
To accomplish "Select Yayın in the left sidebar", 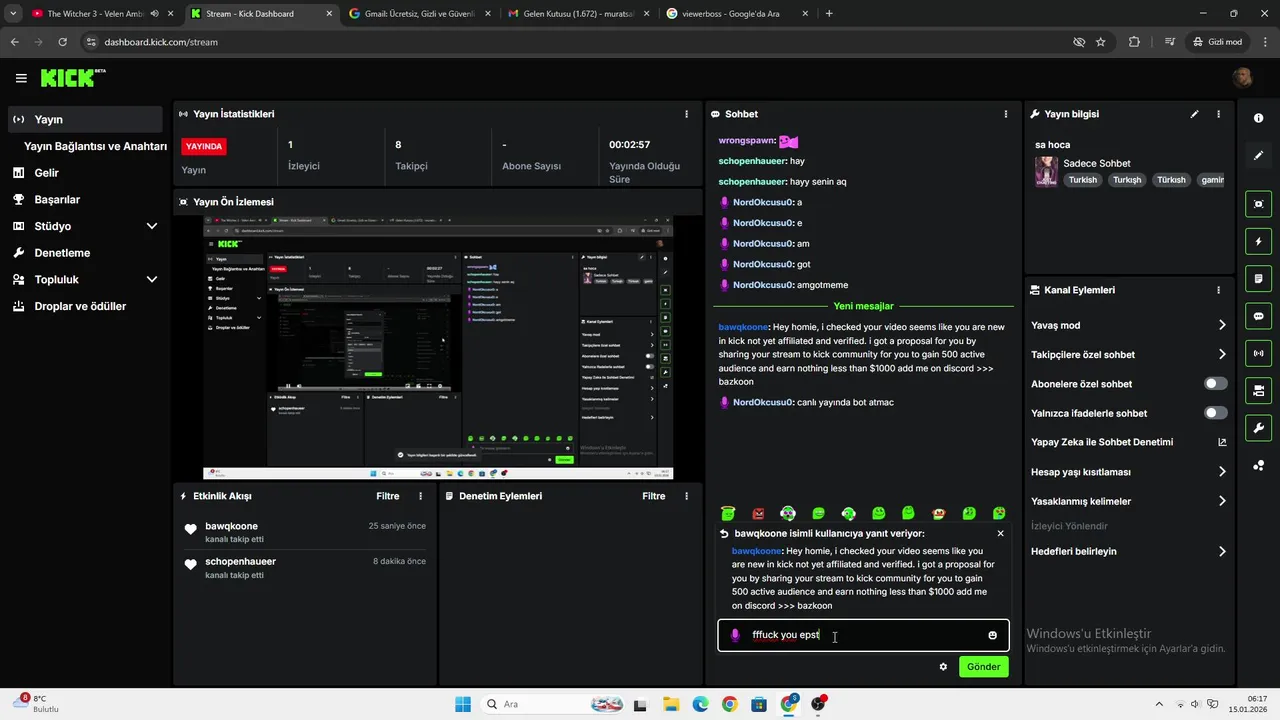I will click(85, 119).
